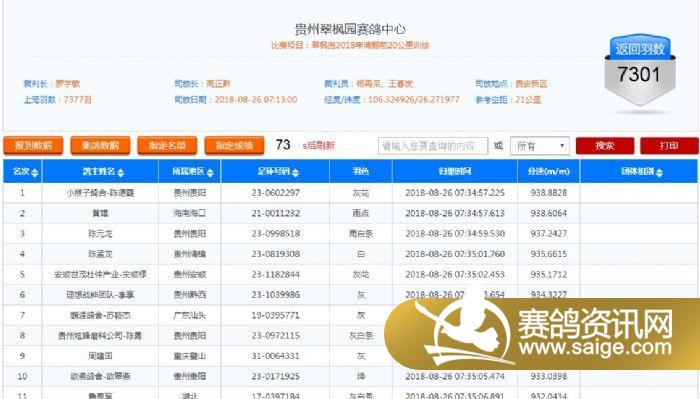Open the 所有 filter dropdown
The image size is (700, 399).
(x=540, y=146)
